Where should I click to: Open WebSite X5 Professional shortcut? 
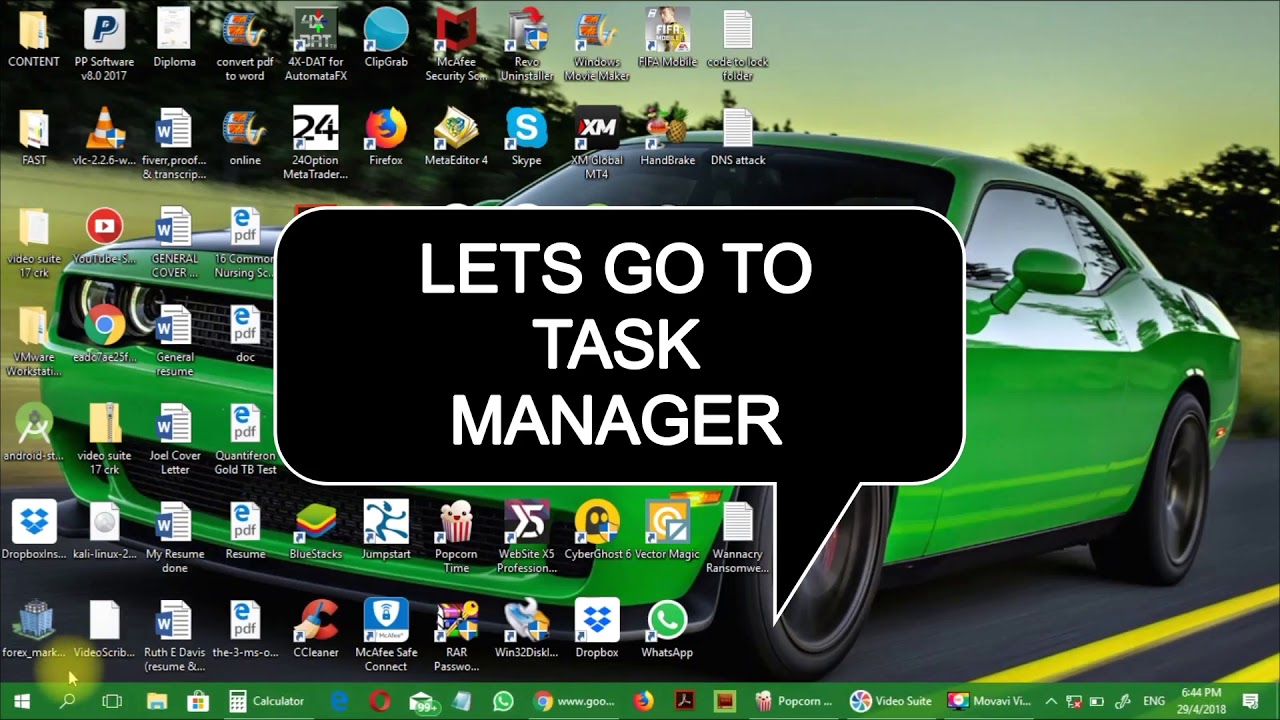526,537
